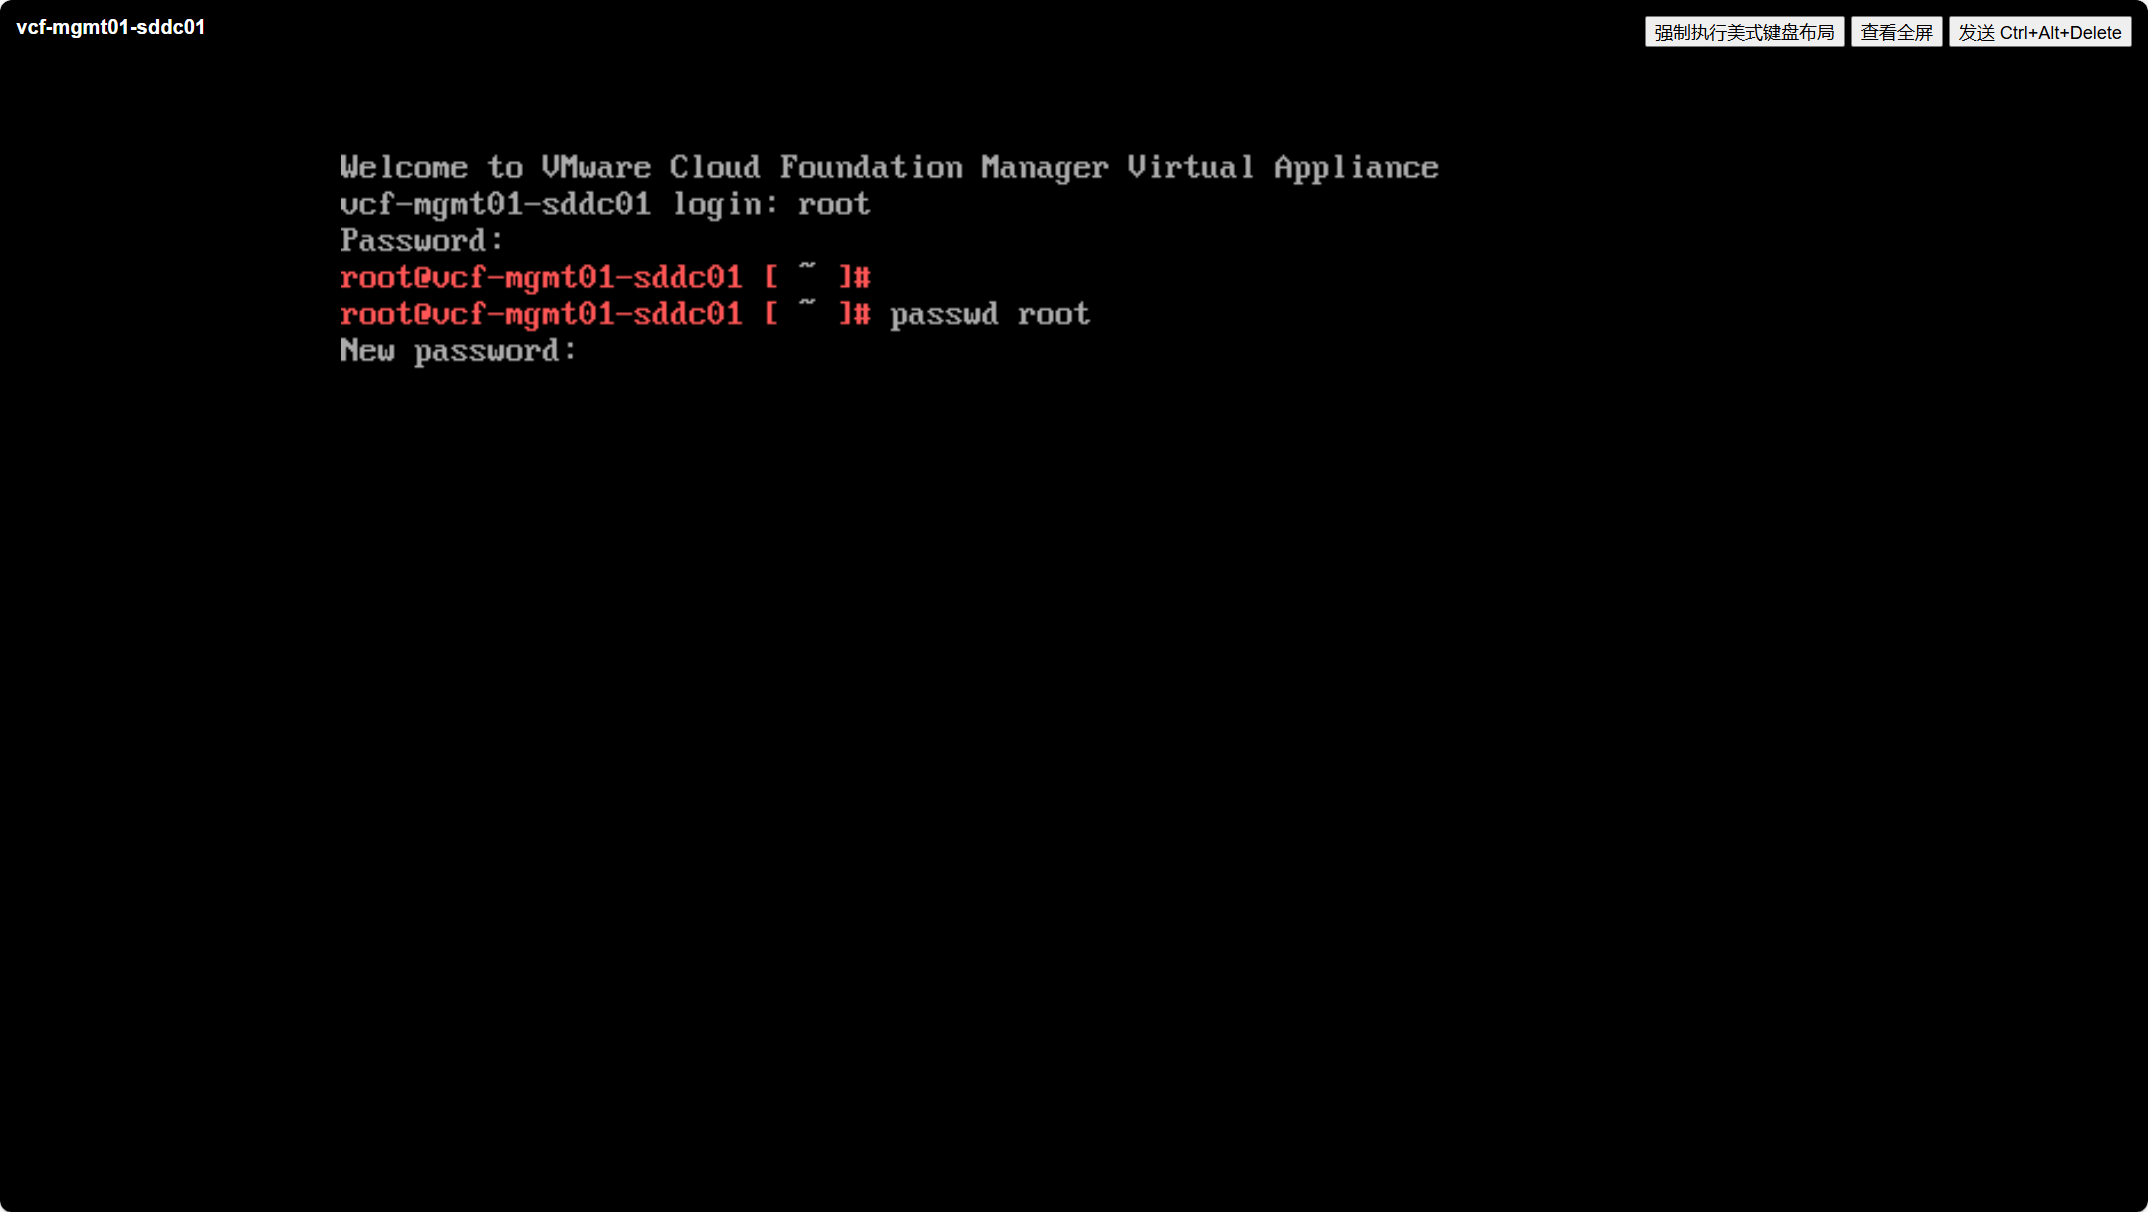The image size is (2148, 1212).
Task: Click the New password input field
Action: (597, 349)
